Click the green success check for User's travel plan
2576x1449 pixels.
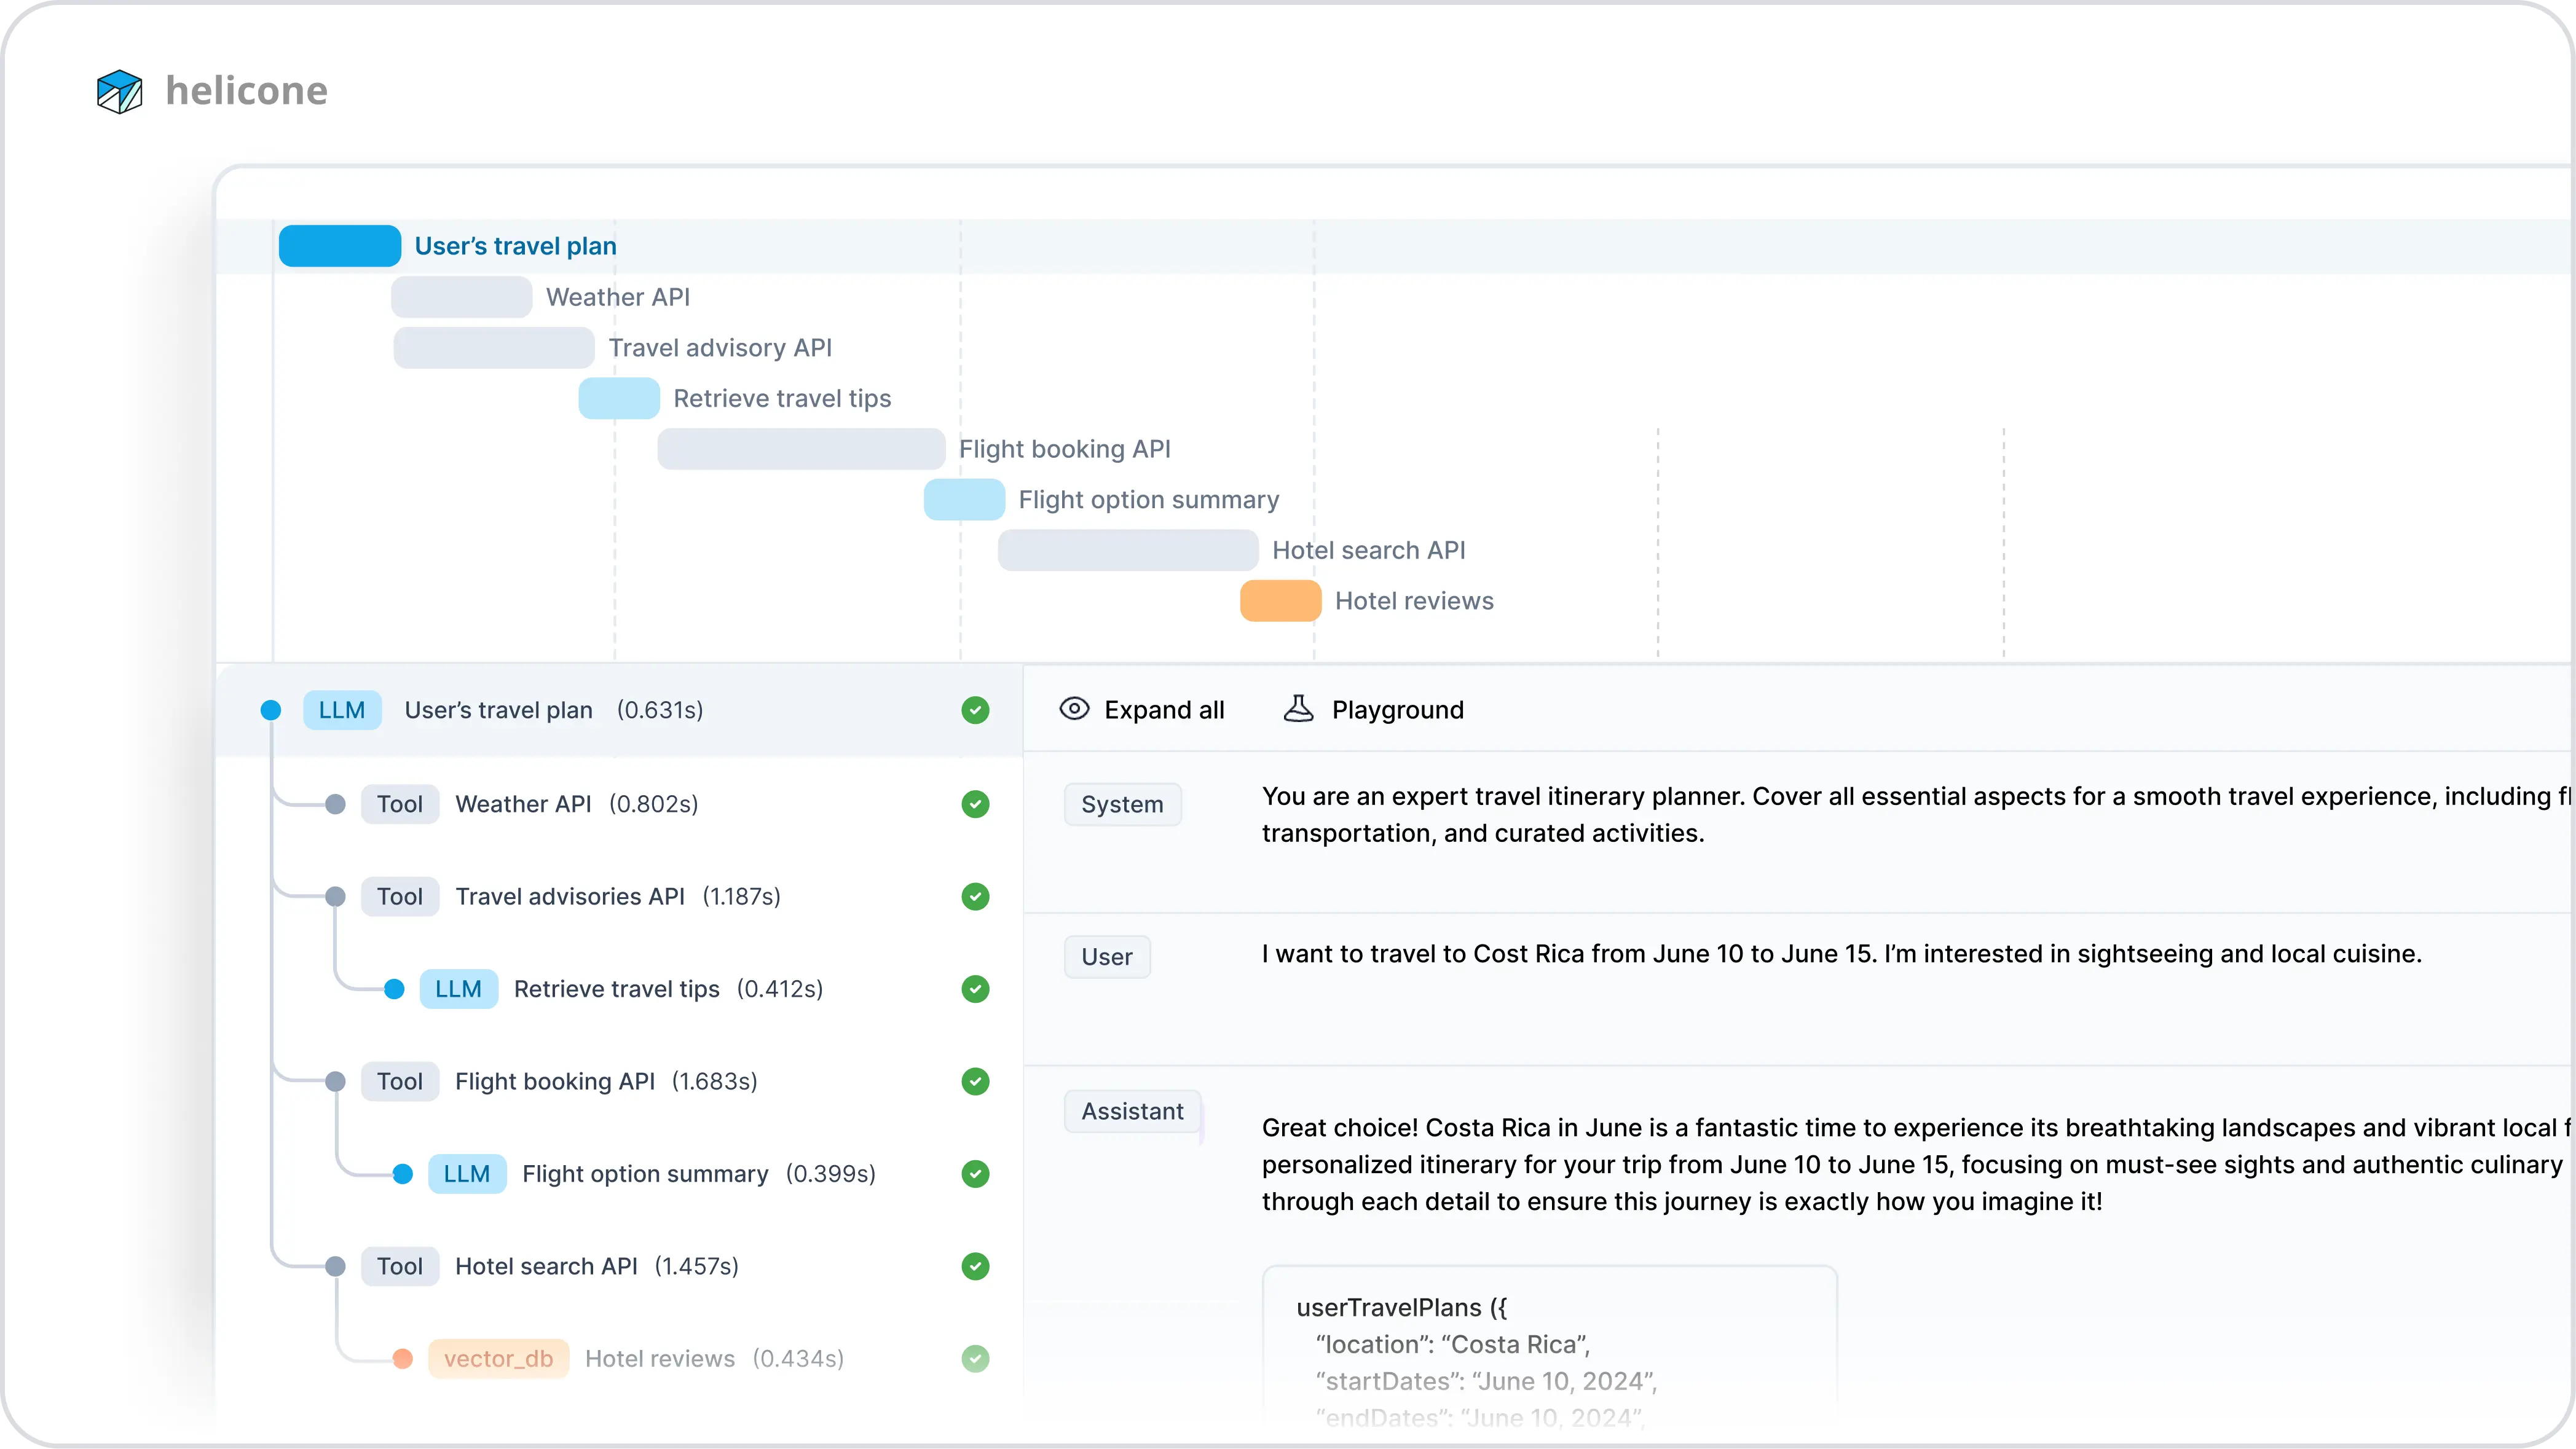(x=975, y=710)
